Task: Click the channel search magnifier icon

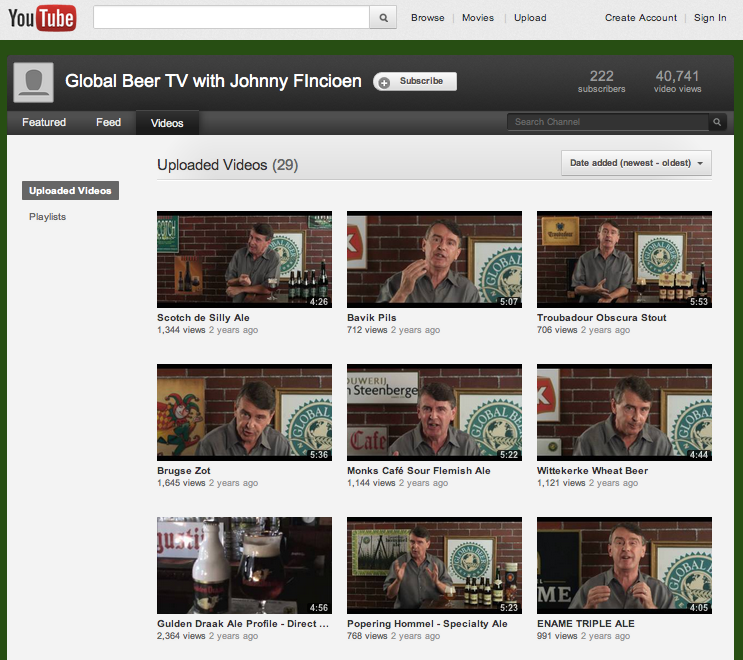Action: 717,122
